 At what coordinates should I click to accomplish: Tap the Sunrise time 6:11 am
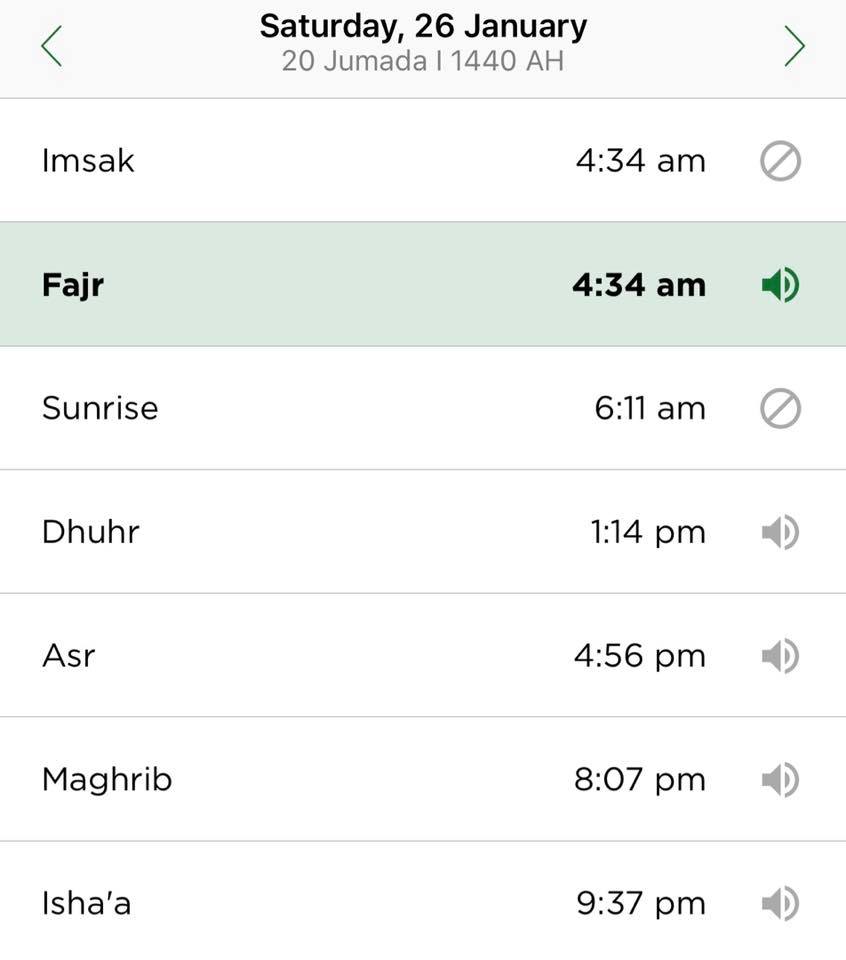(650, 408)
